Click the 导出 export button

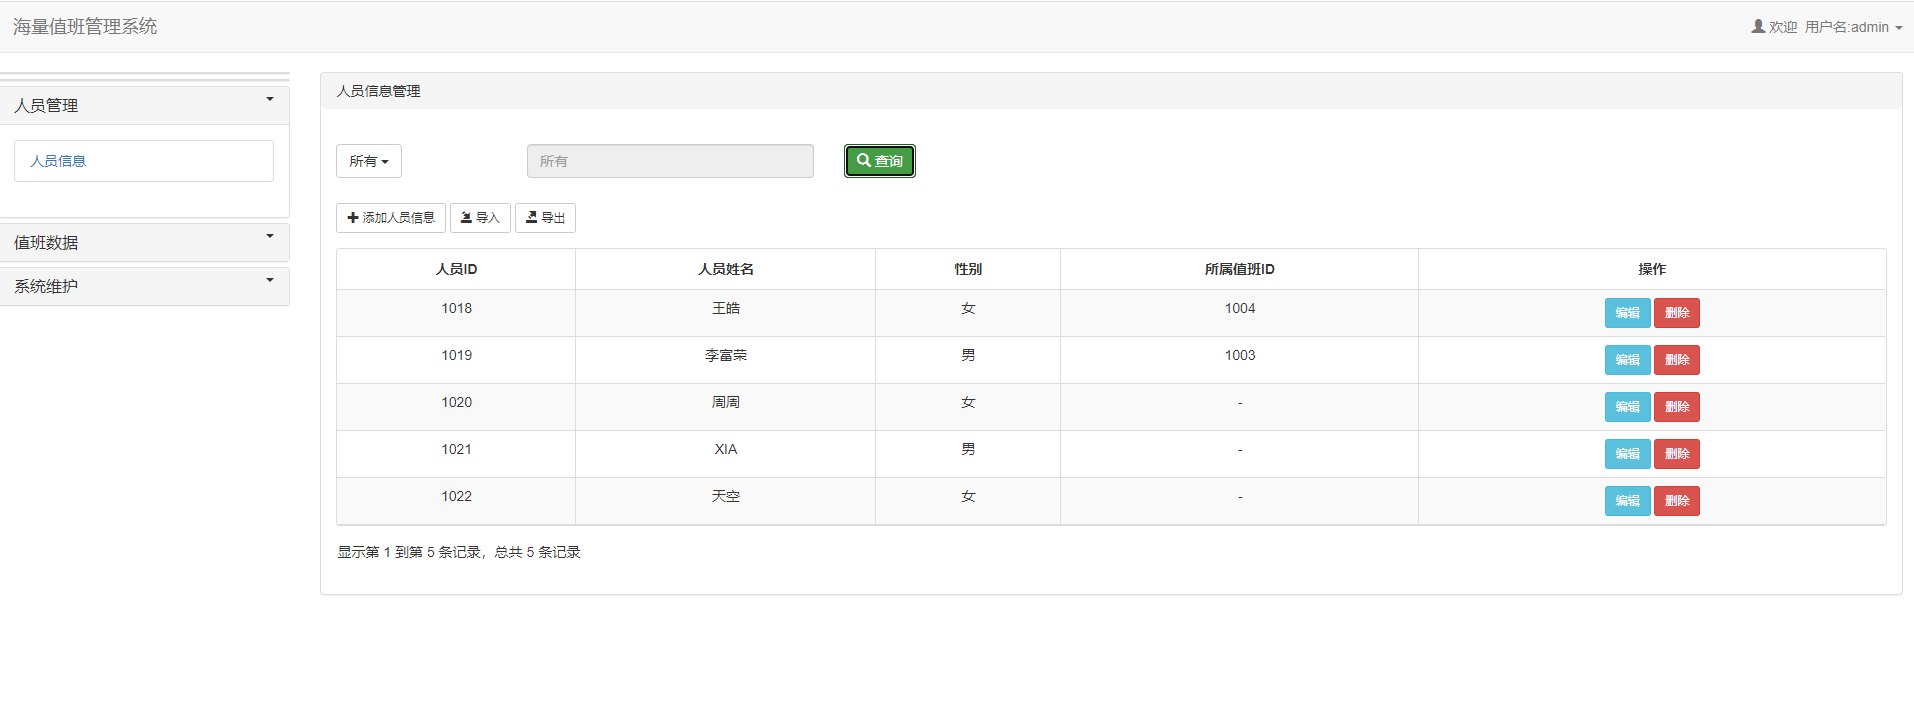point(545,218)
